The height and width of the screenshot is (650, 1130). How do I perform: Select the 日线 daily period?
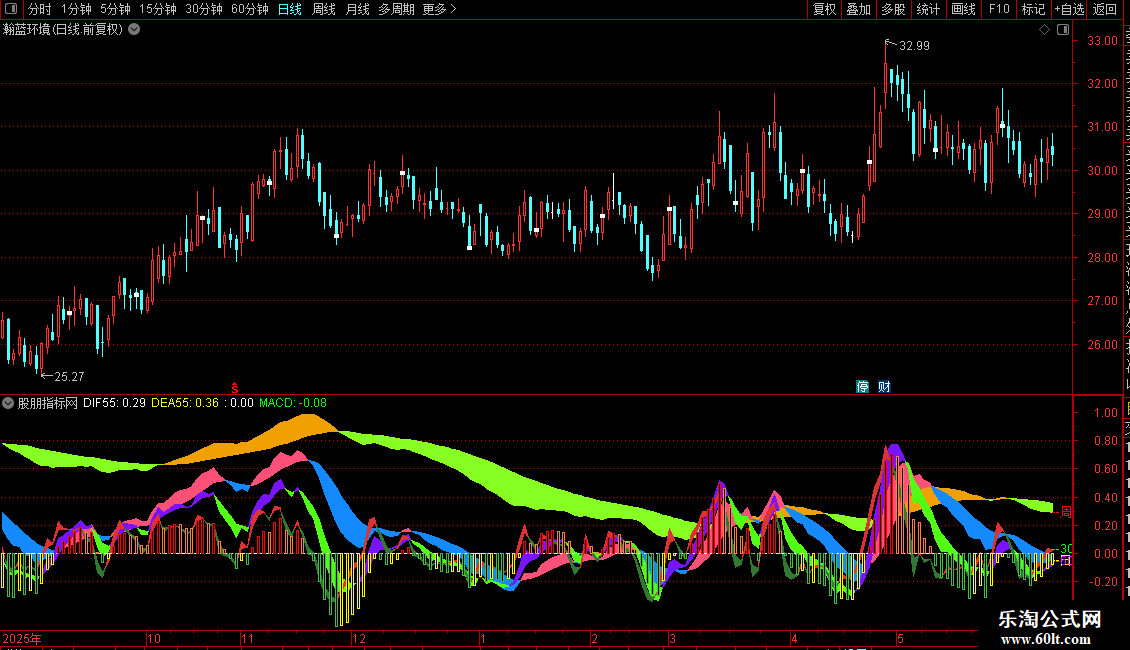pyautogui.click(x=290, y=9)
